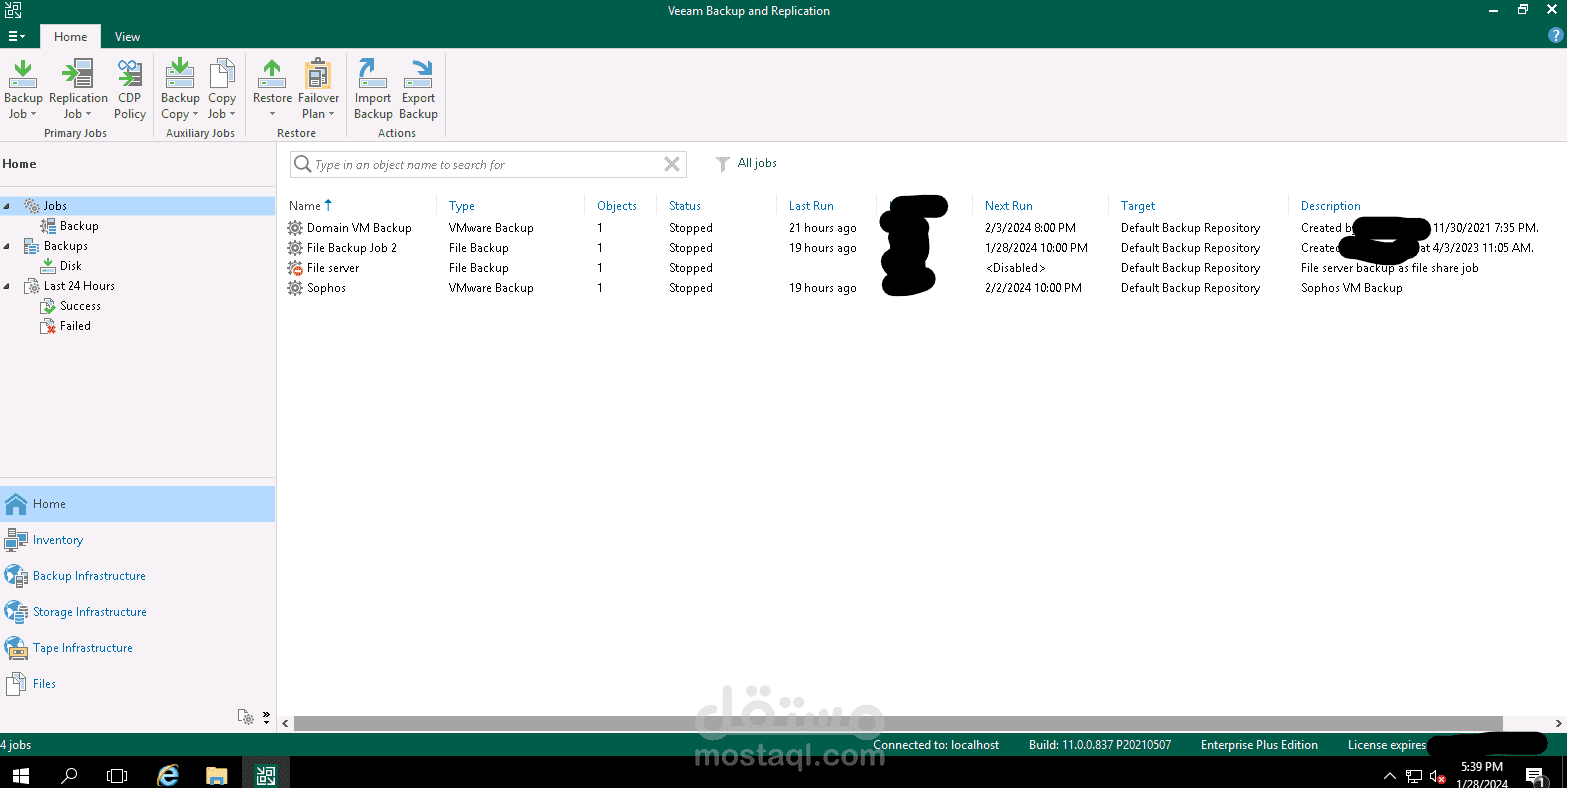Screen dimensions: 1581x788
Task: Open the Backup Job ribbon button
Action: pyautogui.click(x=23, y=89)
